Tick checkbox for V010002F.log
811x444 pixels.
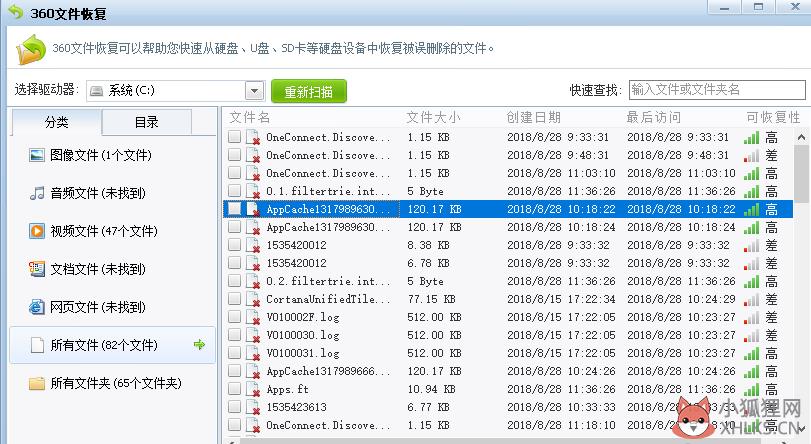pos(235,317)
